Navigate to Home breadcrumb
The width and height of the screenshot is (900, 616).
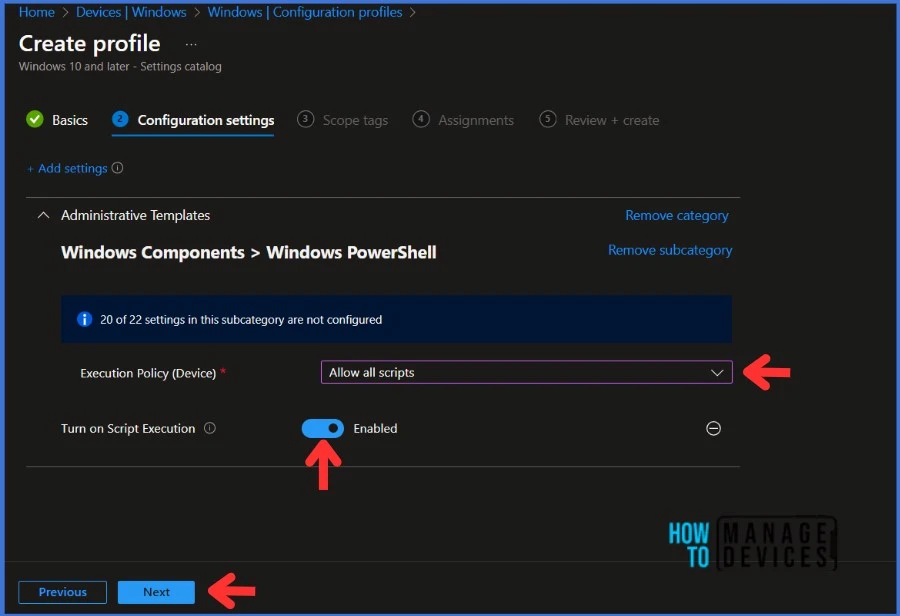coord(37,12)
